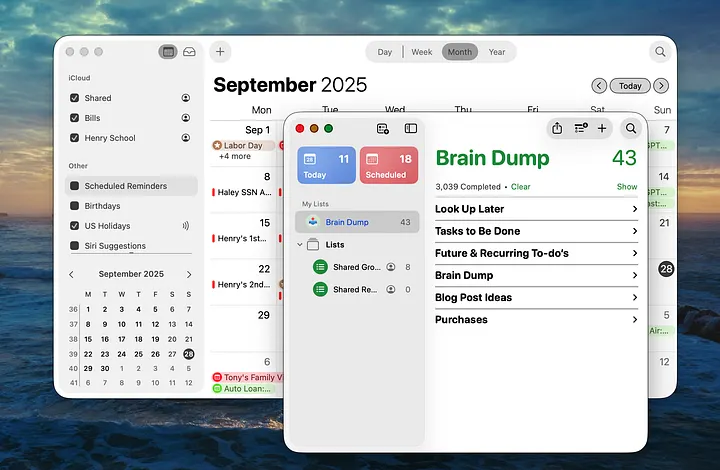Toggle the Reminders sidebar icon
The height and width of the screenshot is (470, 720).
(x=410, y=128)
